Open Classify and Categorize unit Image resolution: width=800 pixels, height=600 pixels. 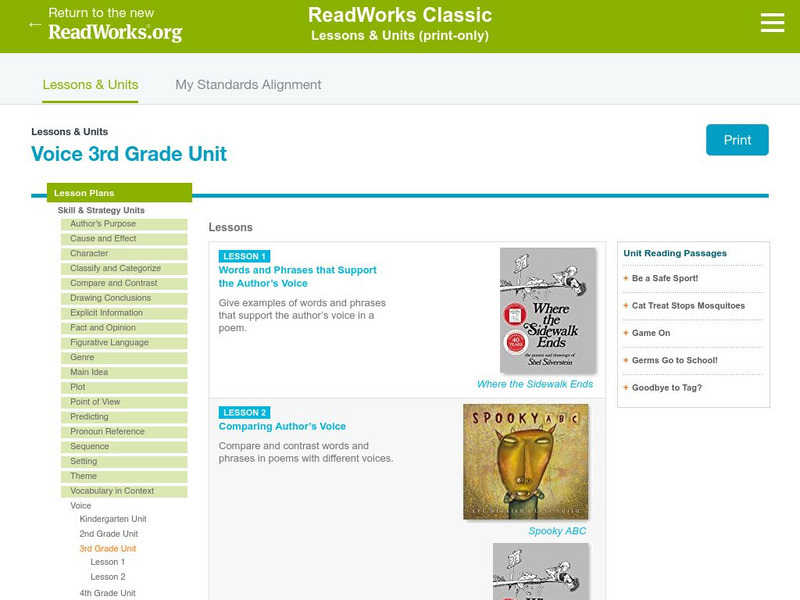[x=124, y=268]
